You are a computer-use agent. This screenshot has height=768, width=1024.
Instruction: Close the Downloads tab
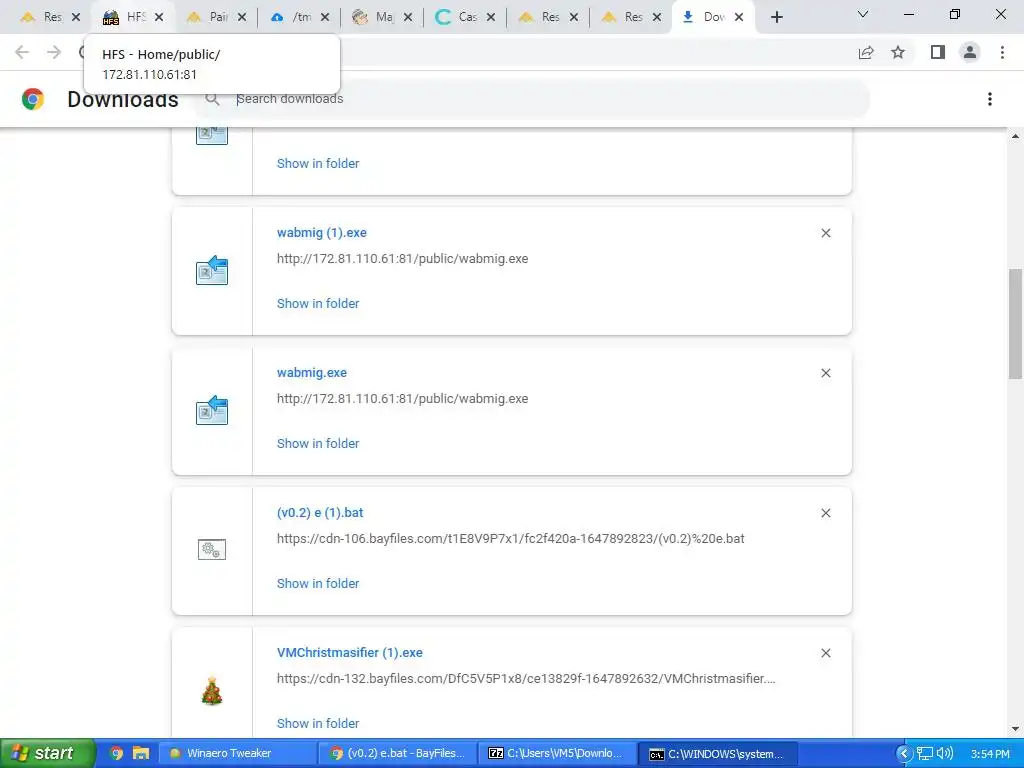click(739, 17)
